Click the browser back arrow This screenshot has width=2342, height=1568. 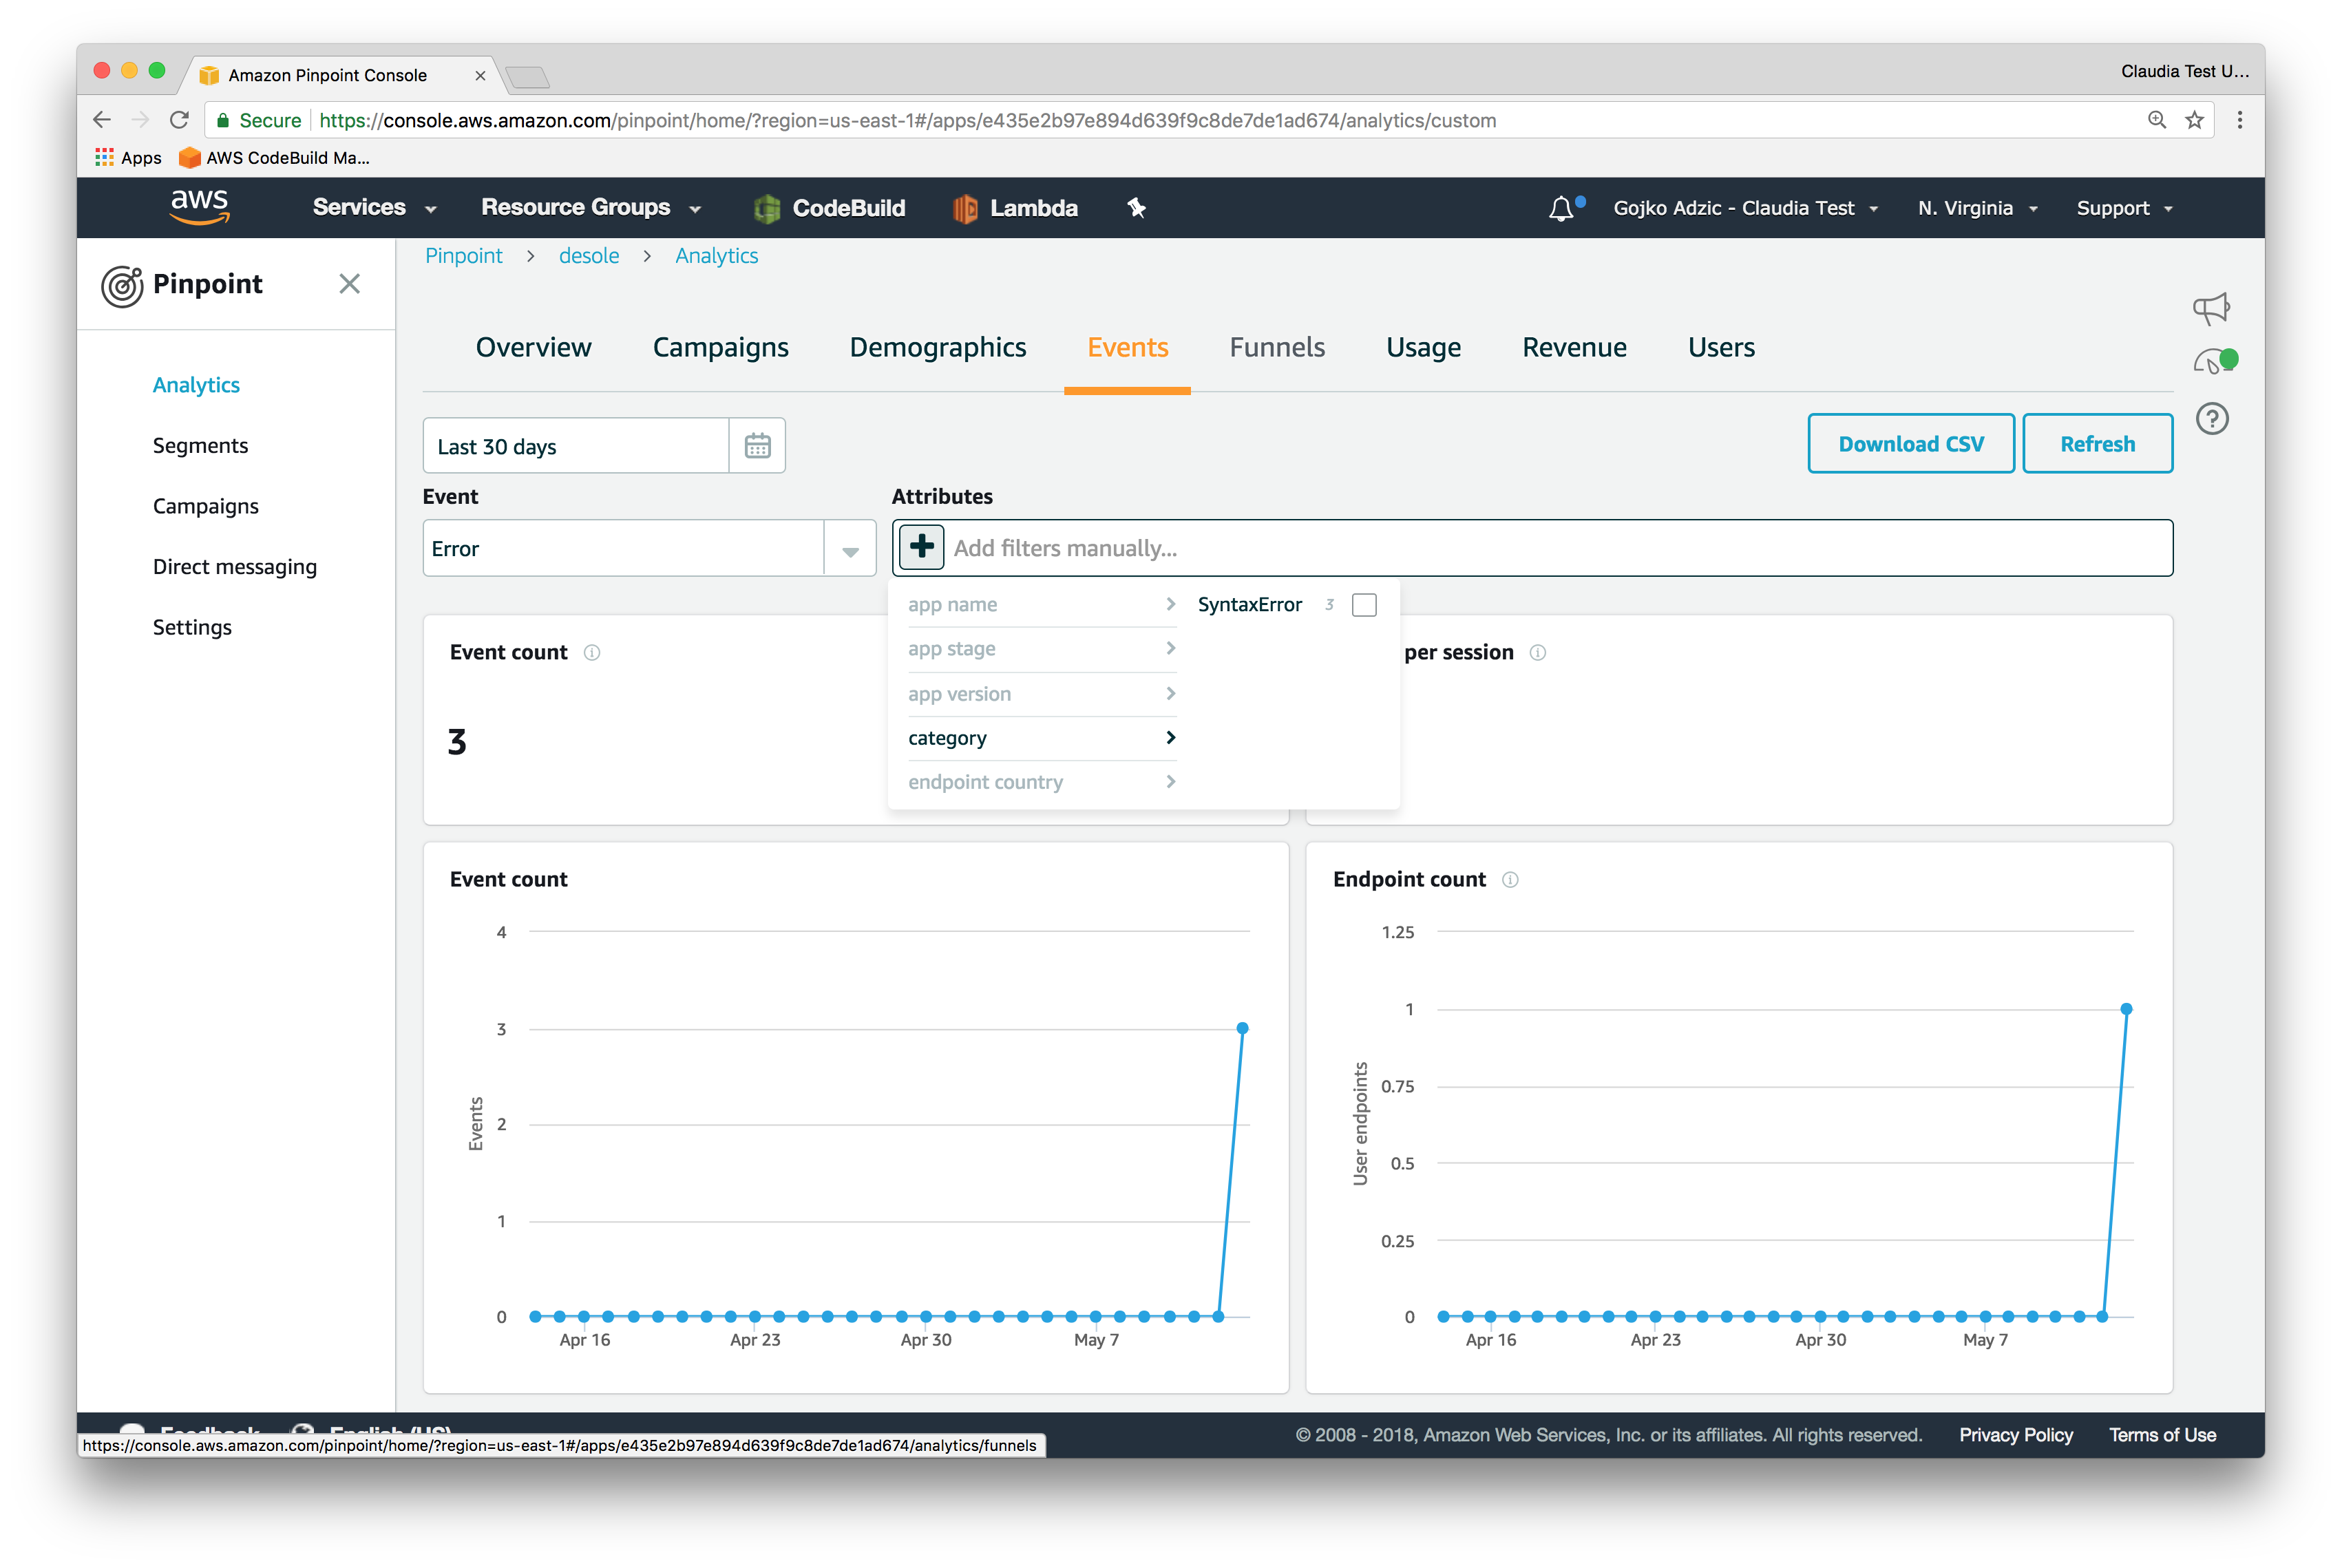tap(102, 120)
